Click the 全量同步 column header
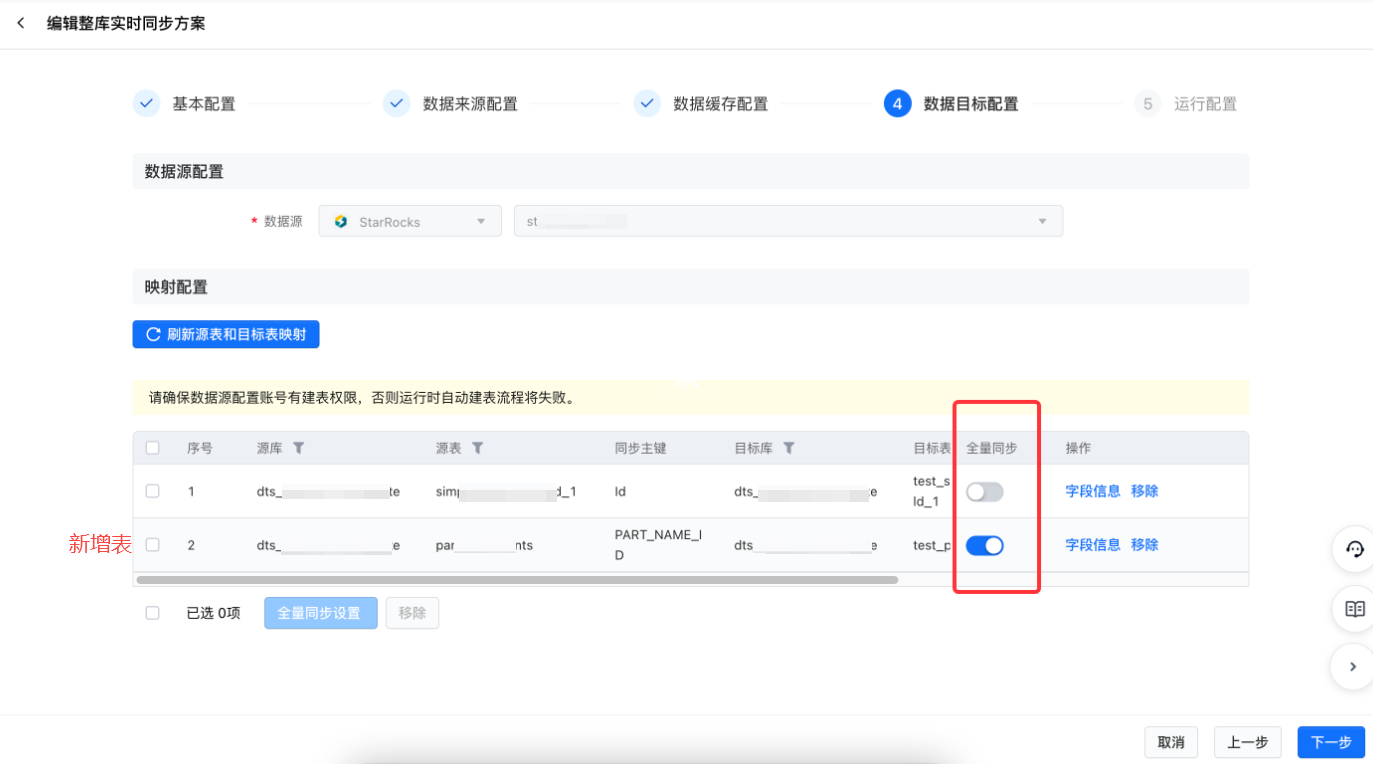This screenshot has width=1373, height=764. (992, 448)
